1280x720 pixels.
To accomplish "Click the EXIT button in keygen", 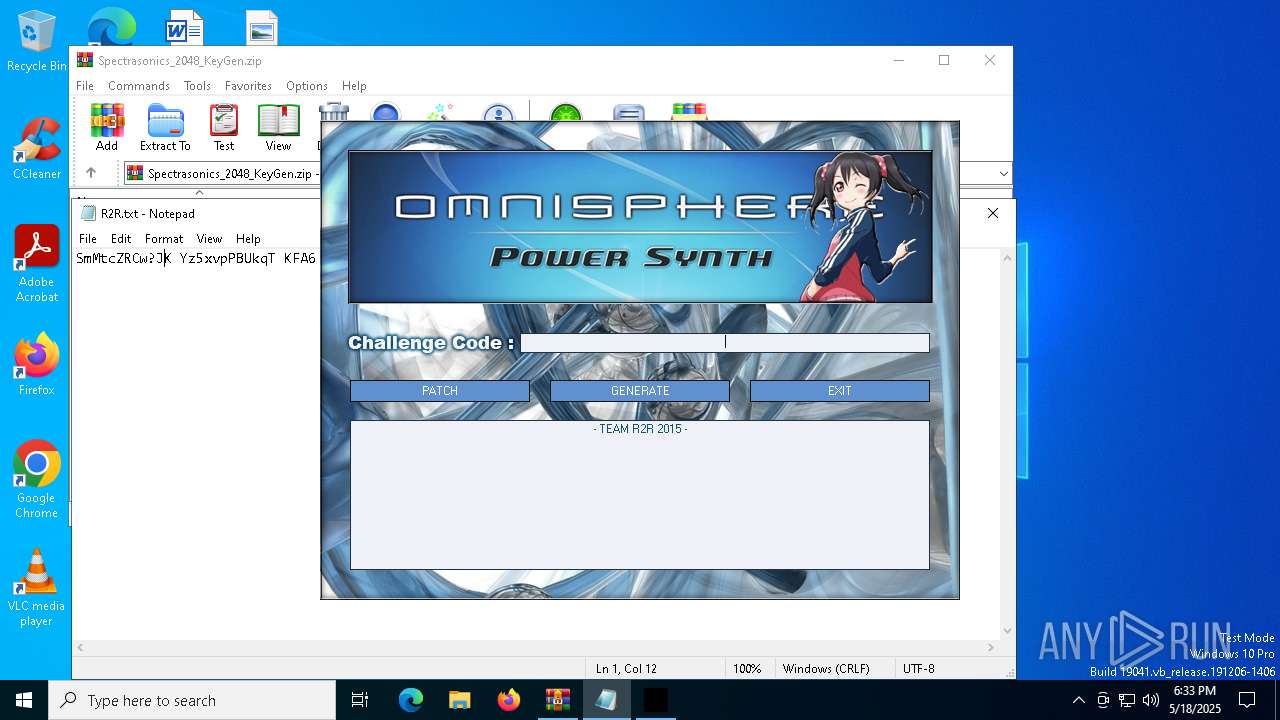I will point(840,391).
